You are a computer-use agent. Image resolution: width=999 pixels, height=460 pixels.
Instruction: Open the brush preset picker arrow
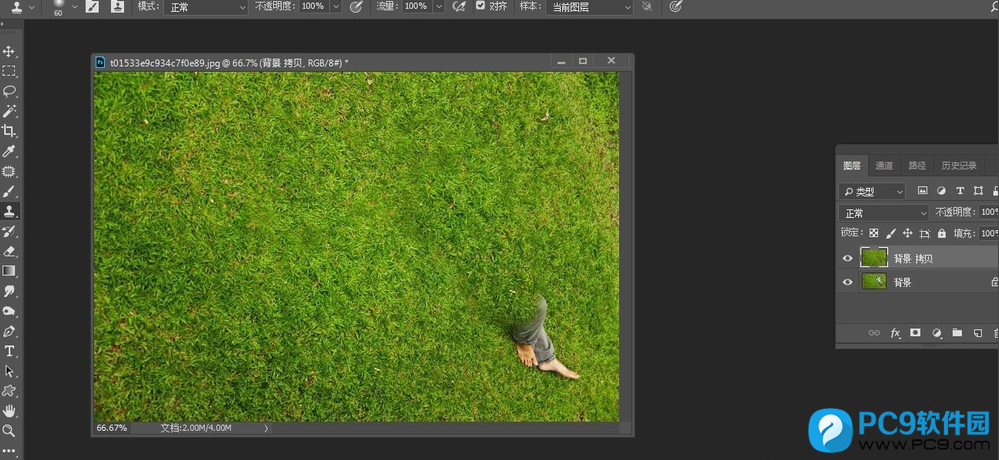(x=75, y=6)
